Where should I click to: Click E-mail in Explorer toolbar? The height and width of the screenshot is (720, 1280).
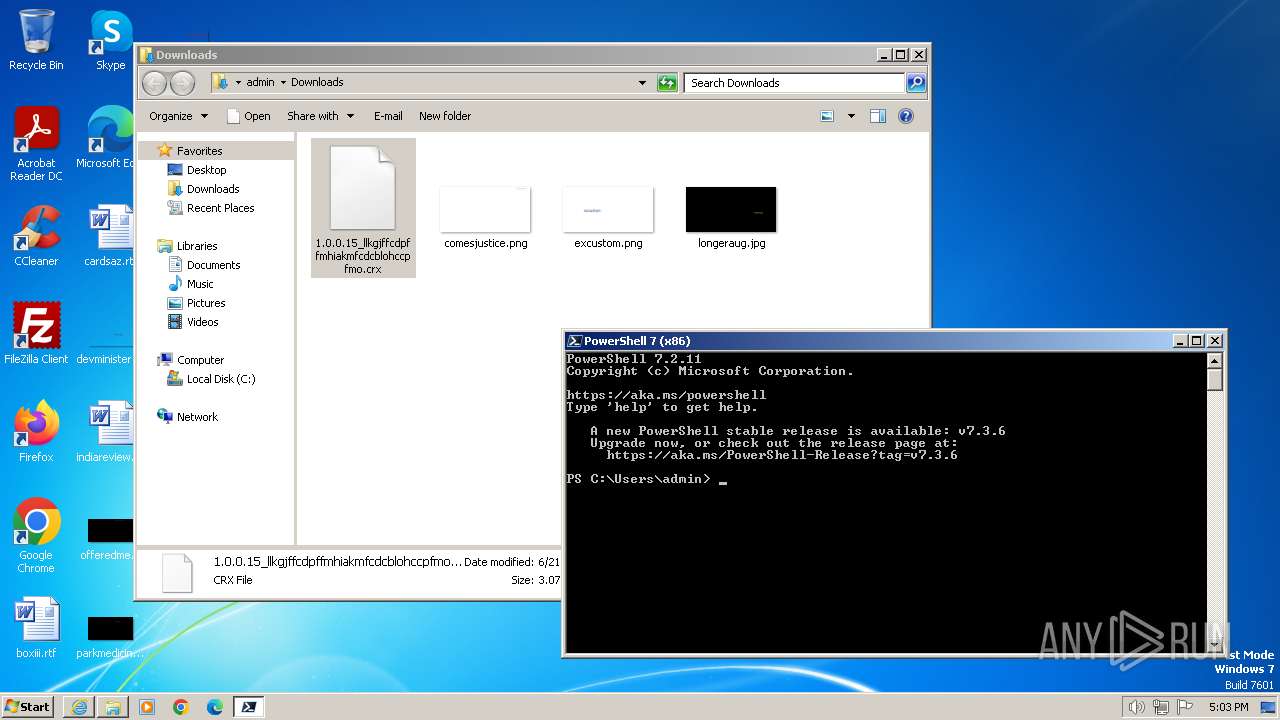click(x=388, y=116)
